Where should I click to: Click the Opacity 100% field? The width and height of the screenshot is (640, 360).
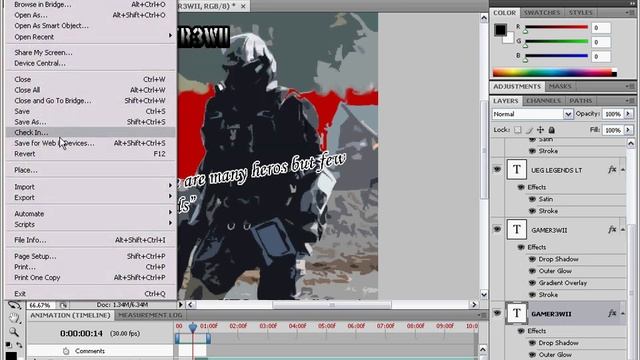(x=612, y=114)
